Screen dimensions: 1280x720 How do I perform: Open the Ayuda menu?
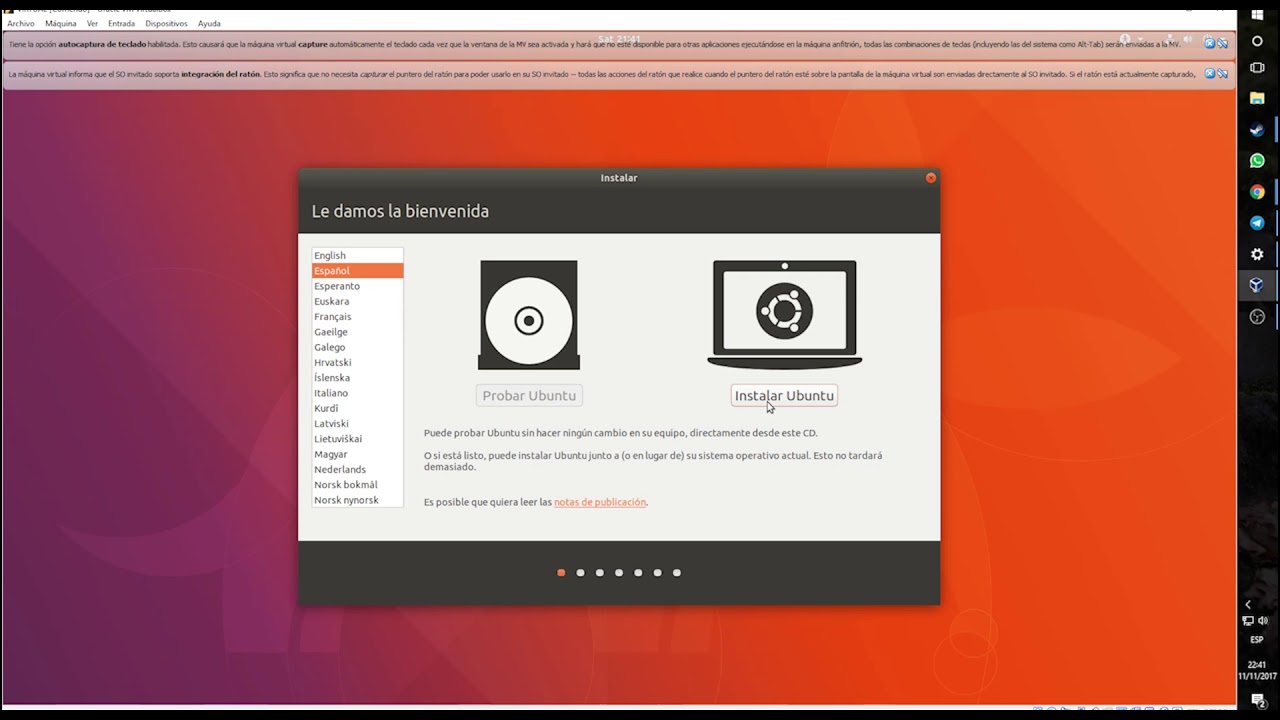tap(209, 23)
